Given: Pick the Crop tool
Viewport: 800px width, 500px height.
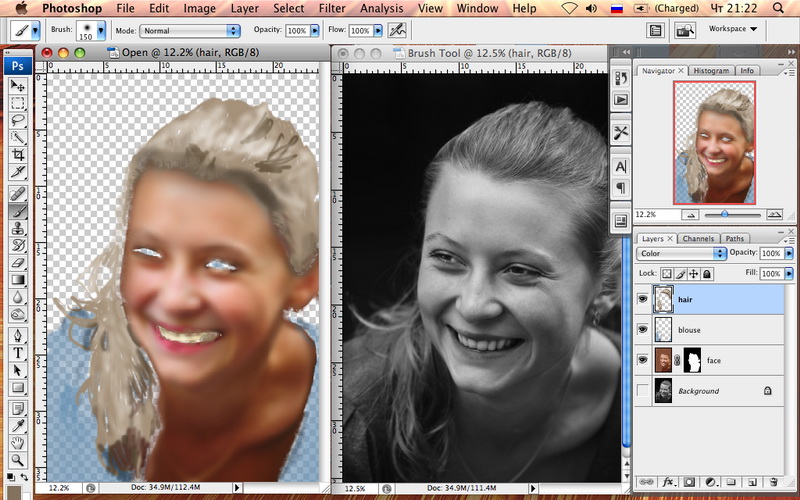Looking at the screenshot, I should [18, 155].
